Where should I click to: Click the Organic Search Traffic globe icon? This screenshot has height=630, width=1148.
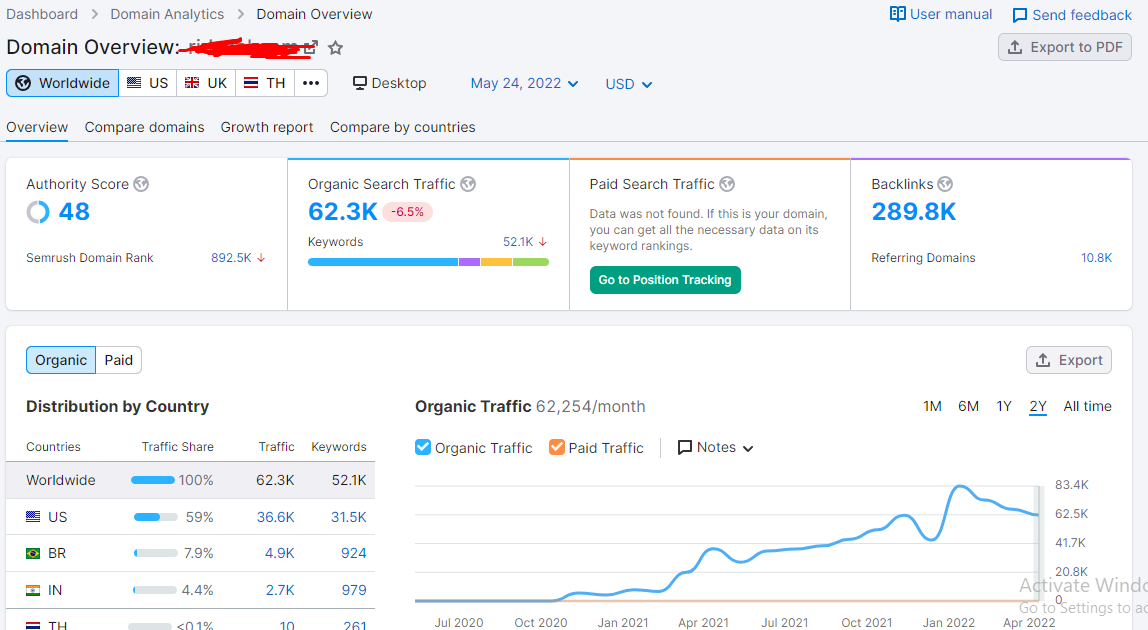click(468, 184)
